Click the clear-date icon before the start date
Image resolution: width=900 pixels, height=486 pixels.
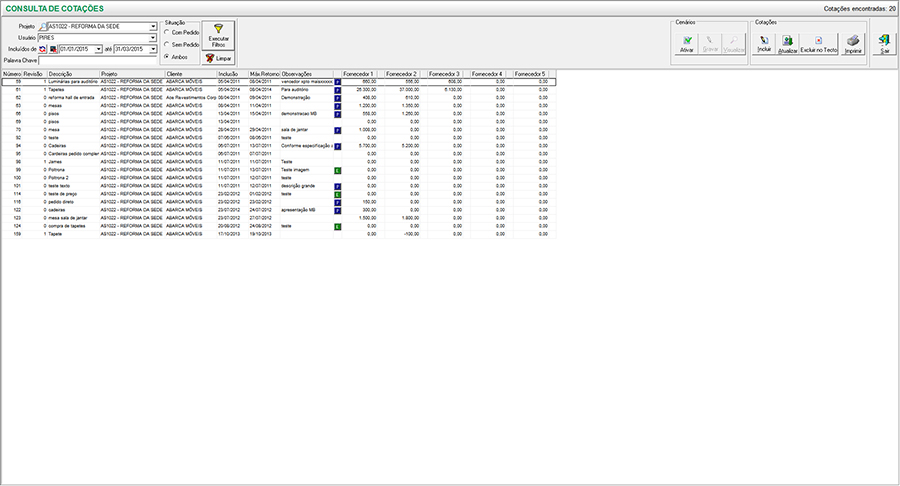53,49
